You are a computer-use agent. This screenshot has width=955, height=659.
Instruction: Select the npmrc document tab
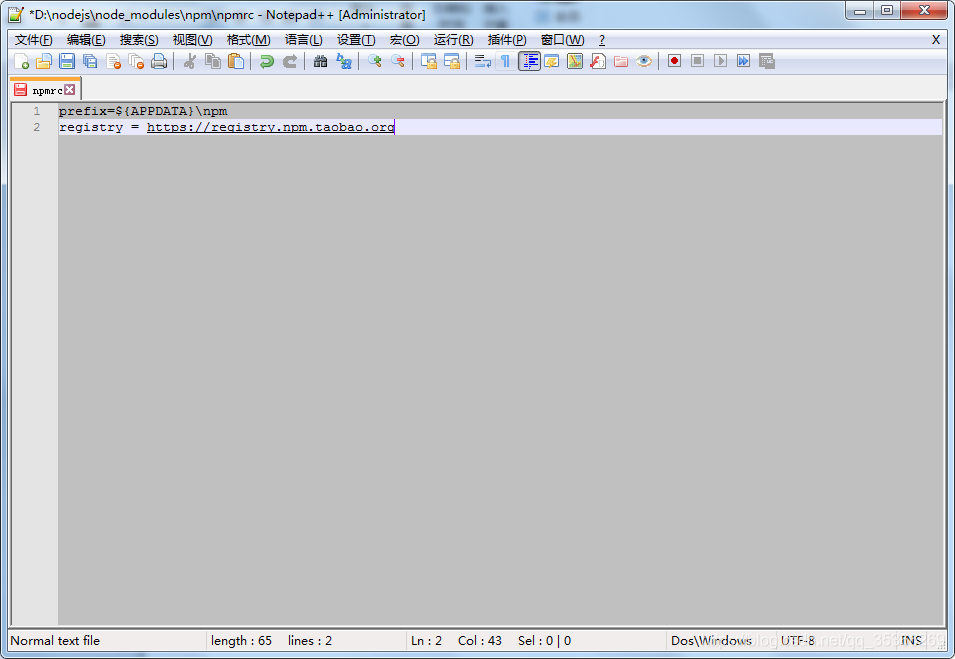[45, 90]
